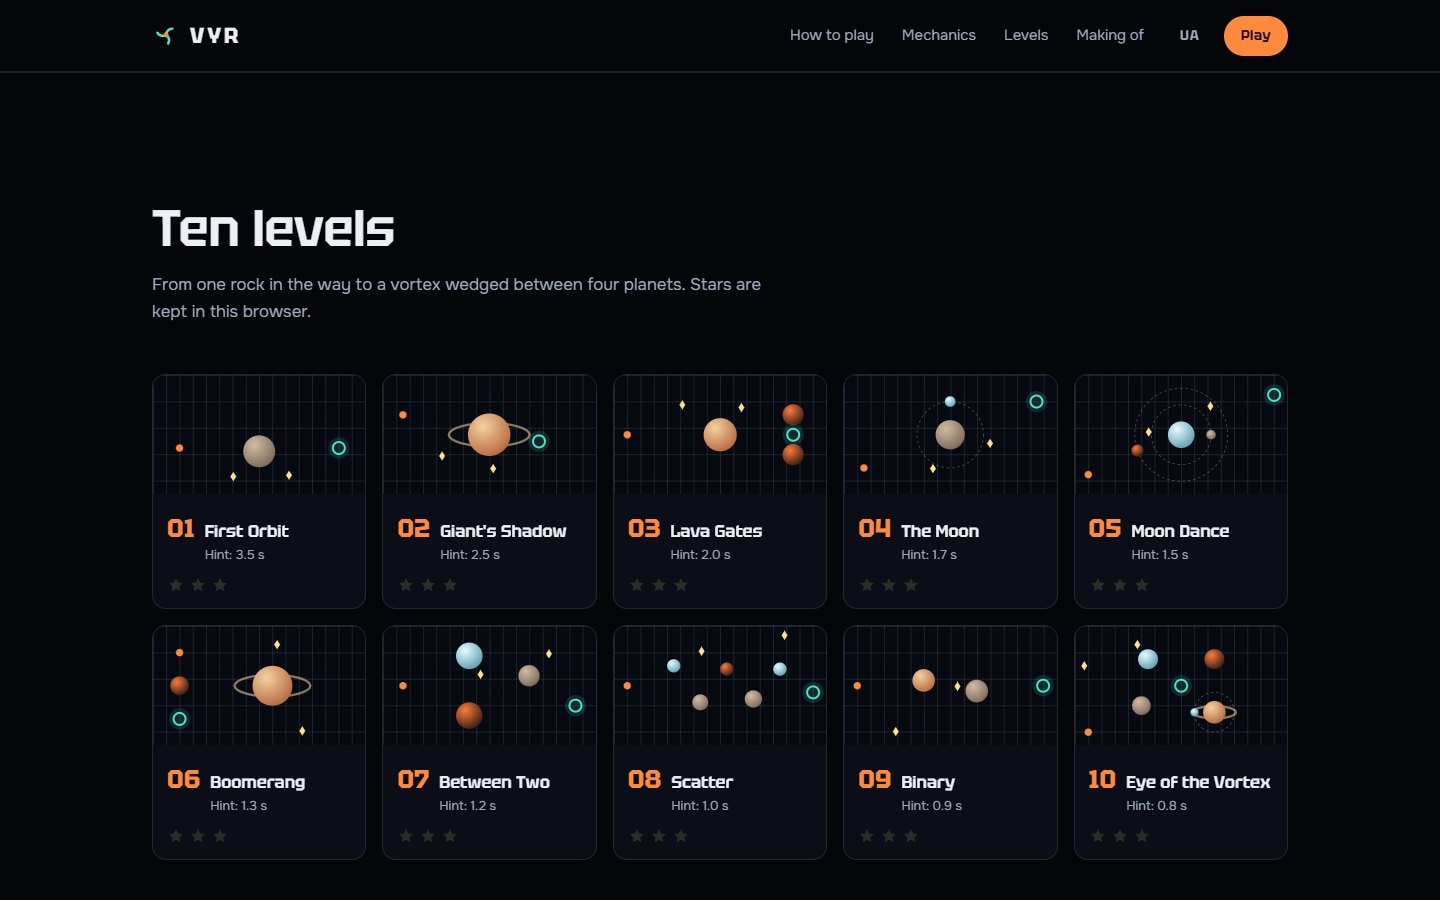
Task: Click the 'Hint: 0.8 s' text
Action: pyautogui.click(x=1156, y=806)
